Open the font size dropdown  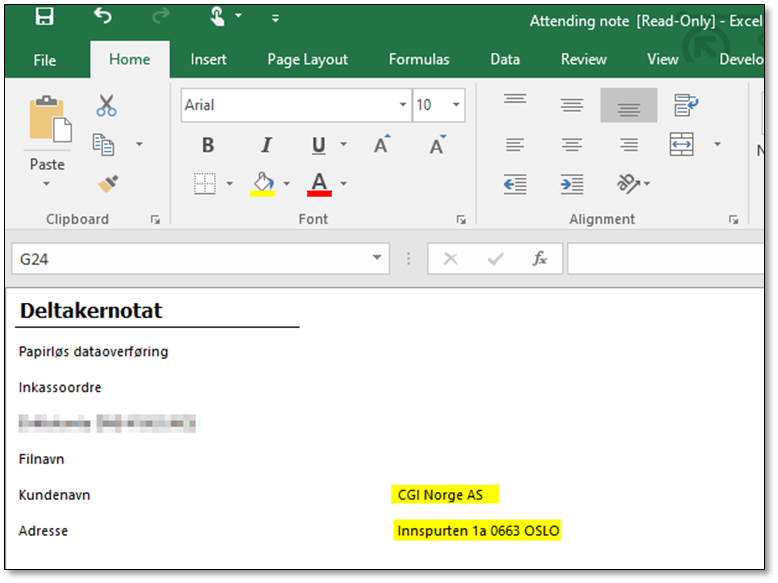click(457, 105)
